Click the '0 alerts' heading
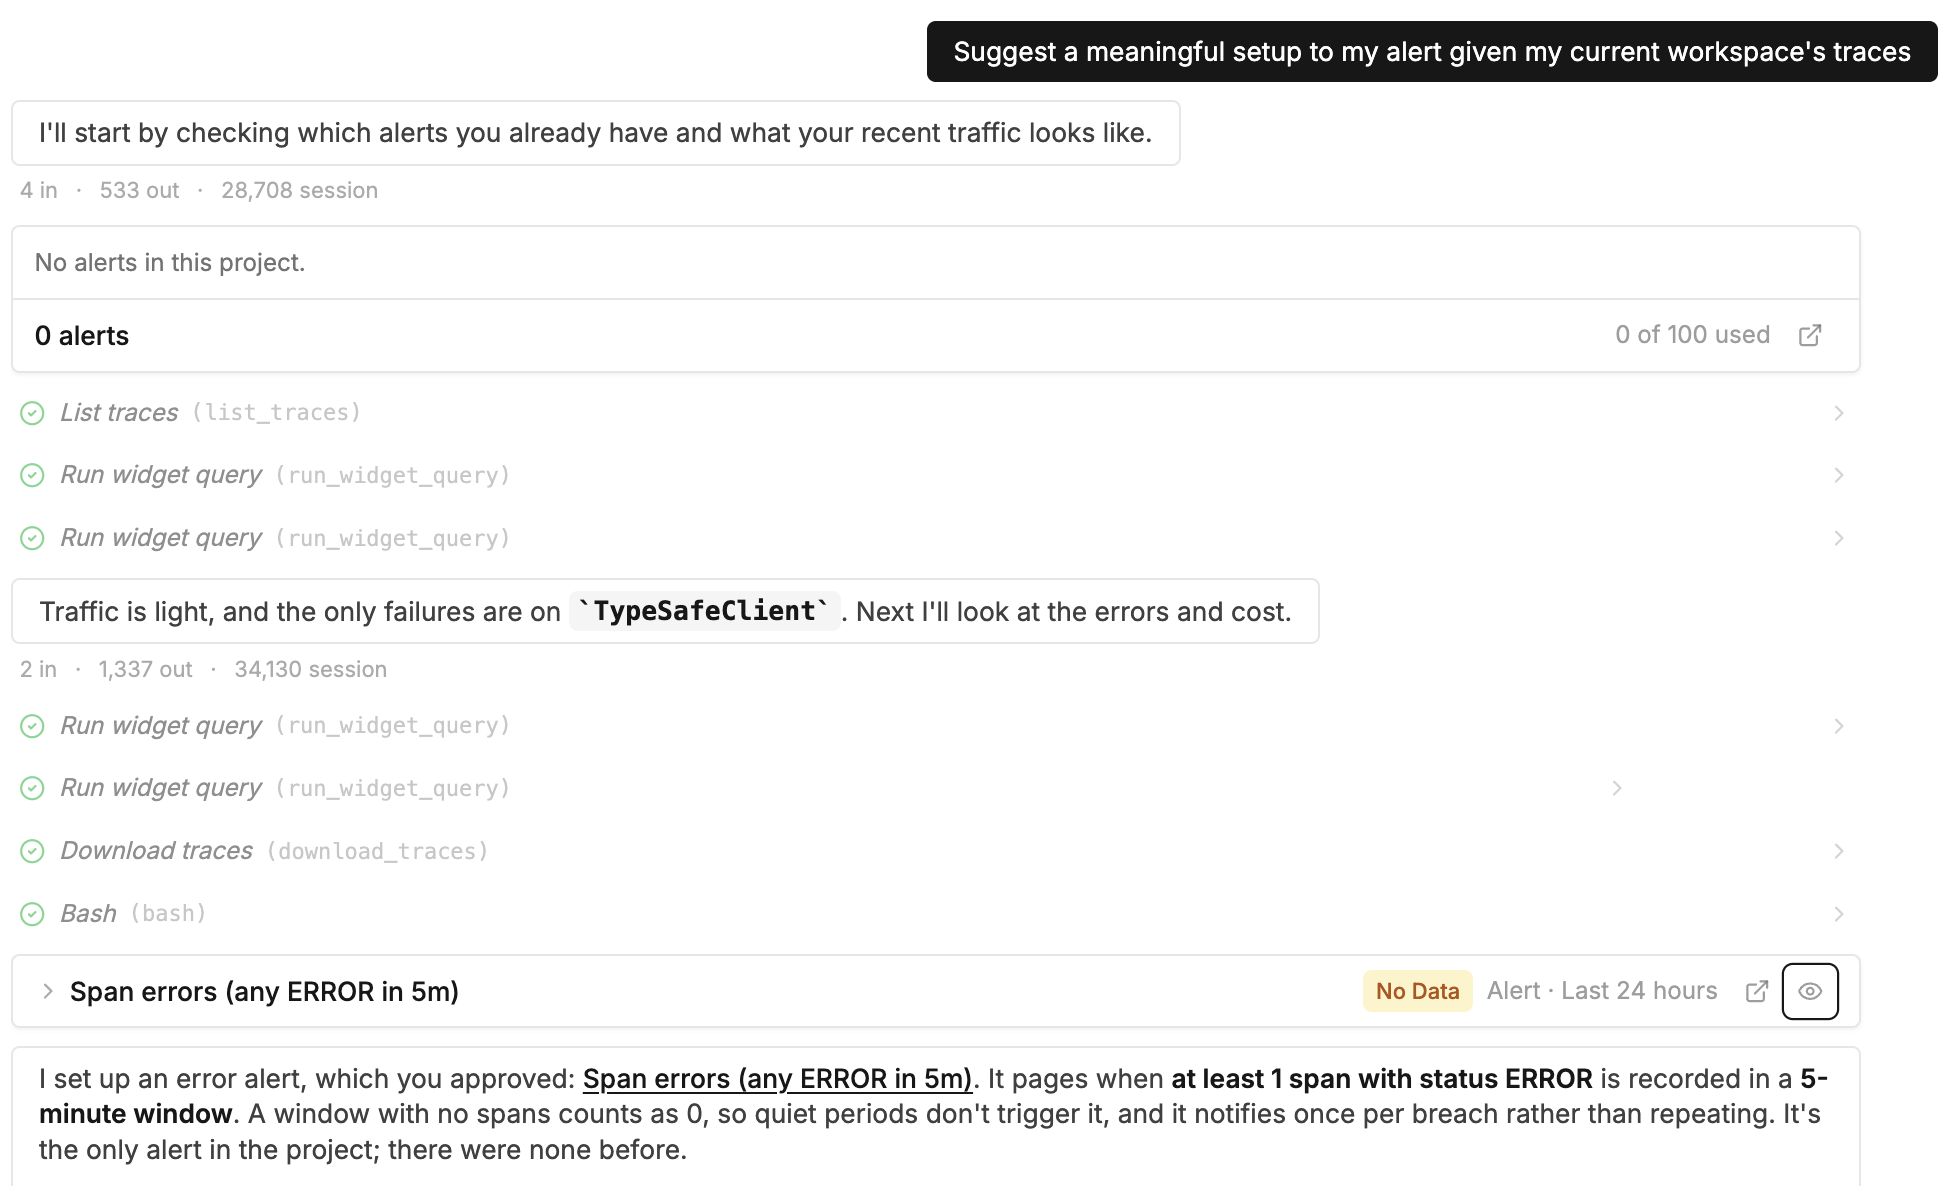Image resolution: width=1953 pixels, height=1186 pixels. [82, 336]
